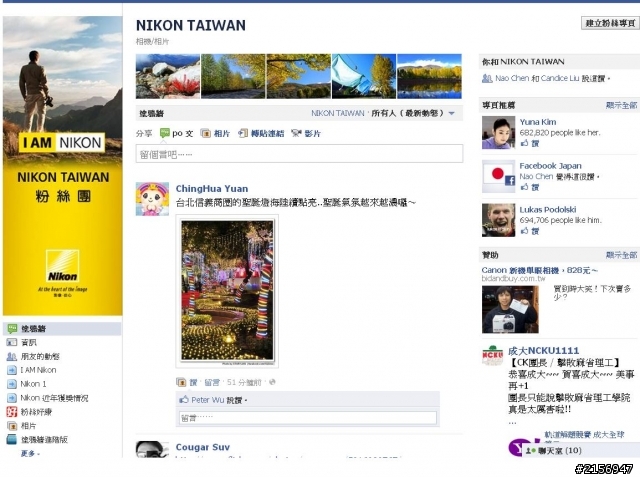Image resolution: width=640 pixels, height=477 pixels.
Task: Click thumbs-up icon under Yuna Kim
Action: (x=524, y=143)
